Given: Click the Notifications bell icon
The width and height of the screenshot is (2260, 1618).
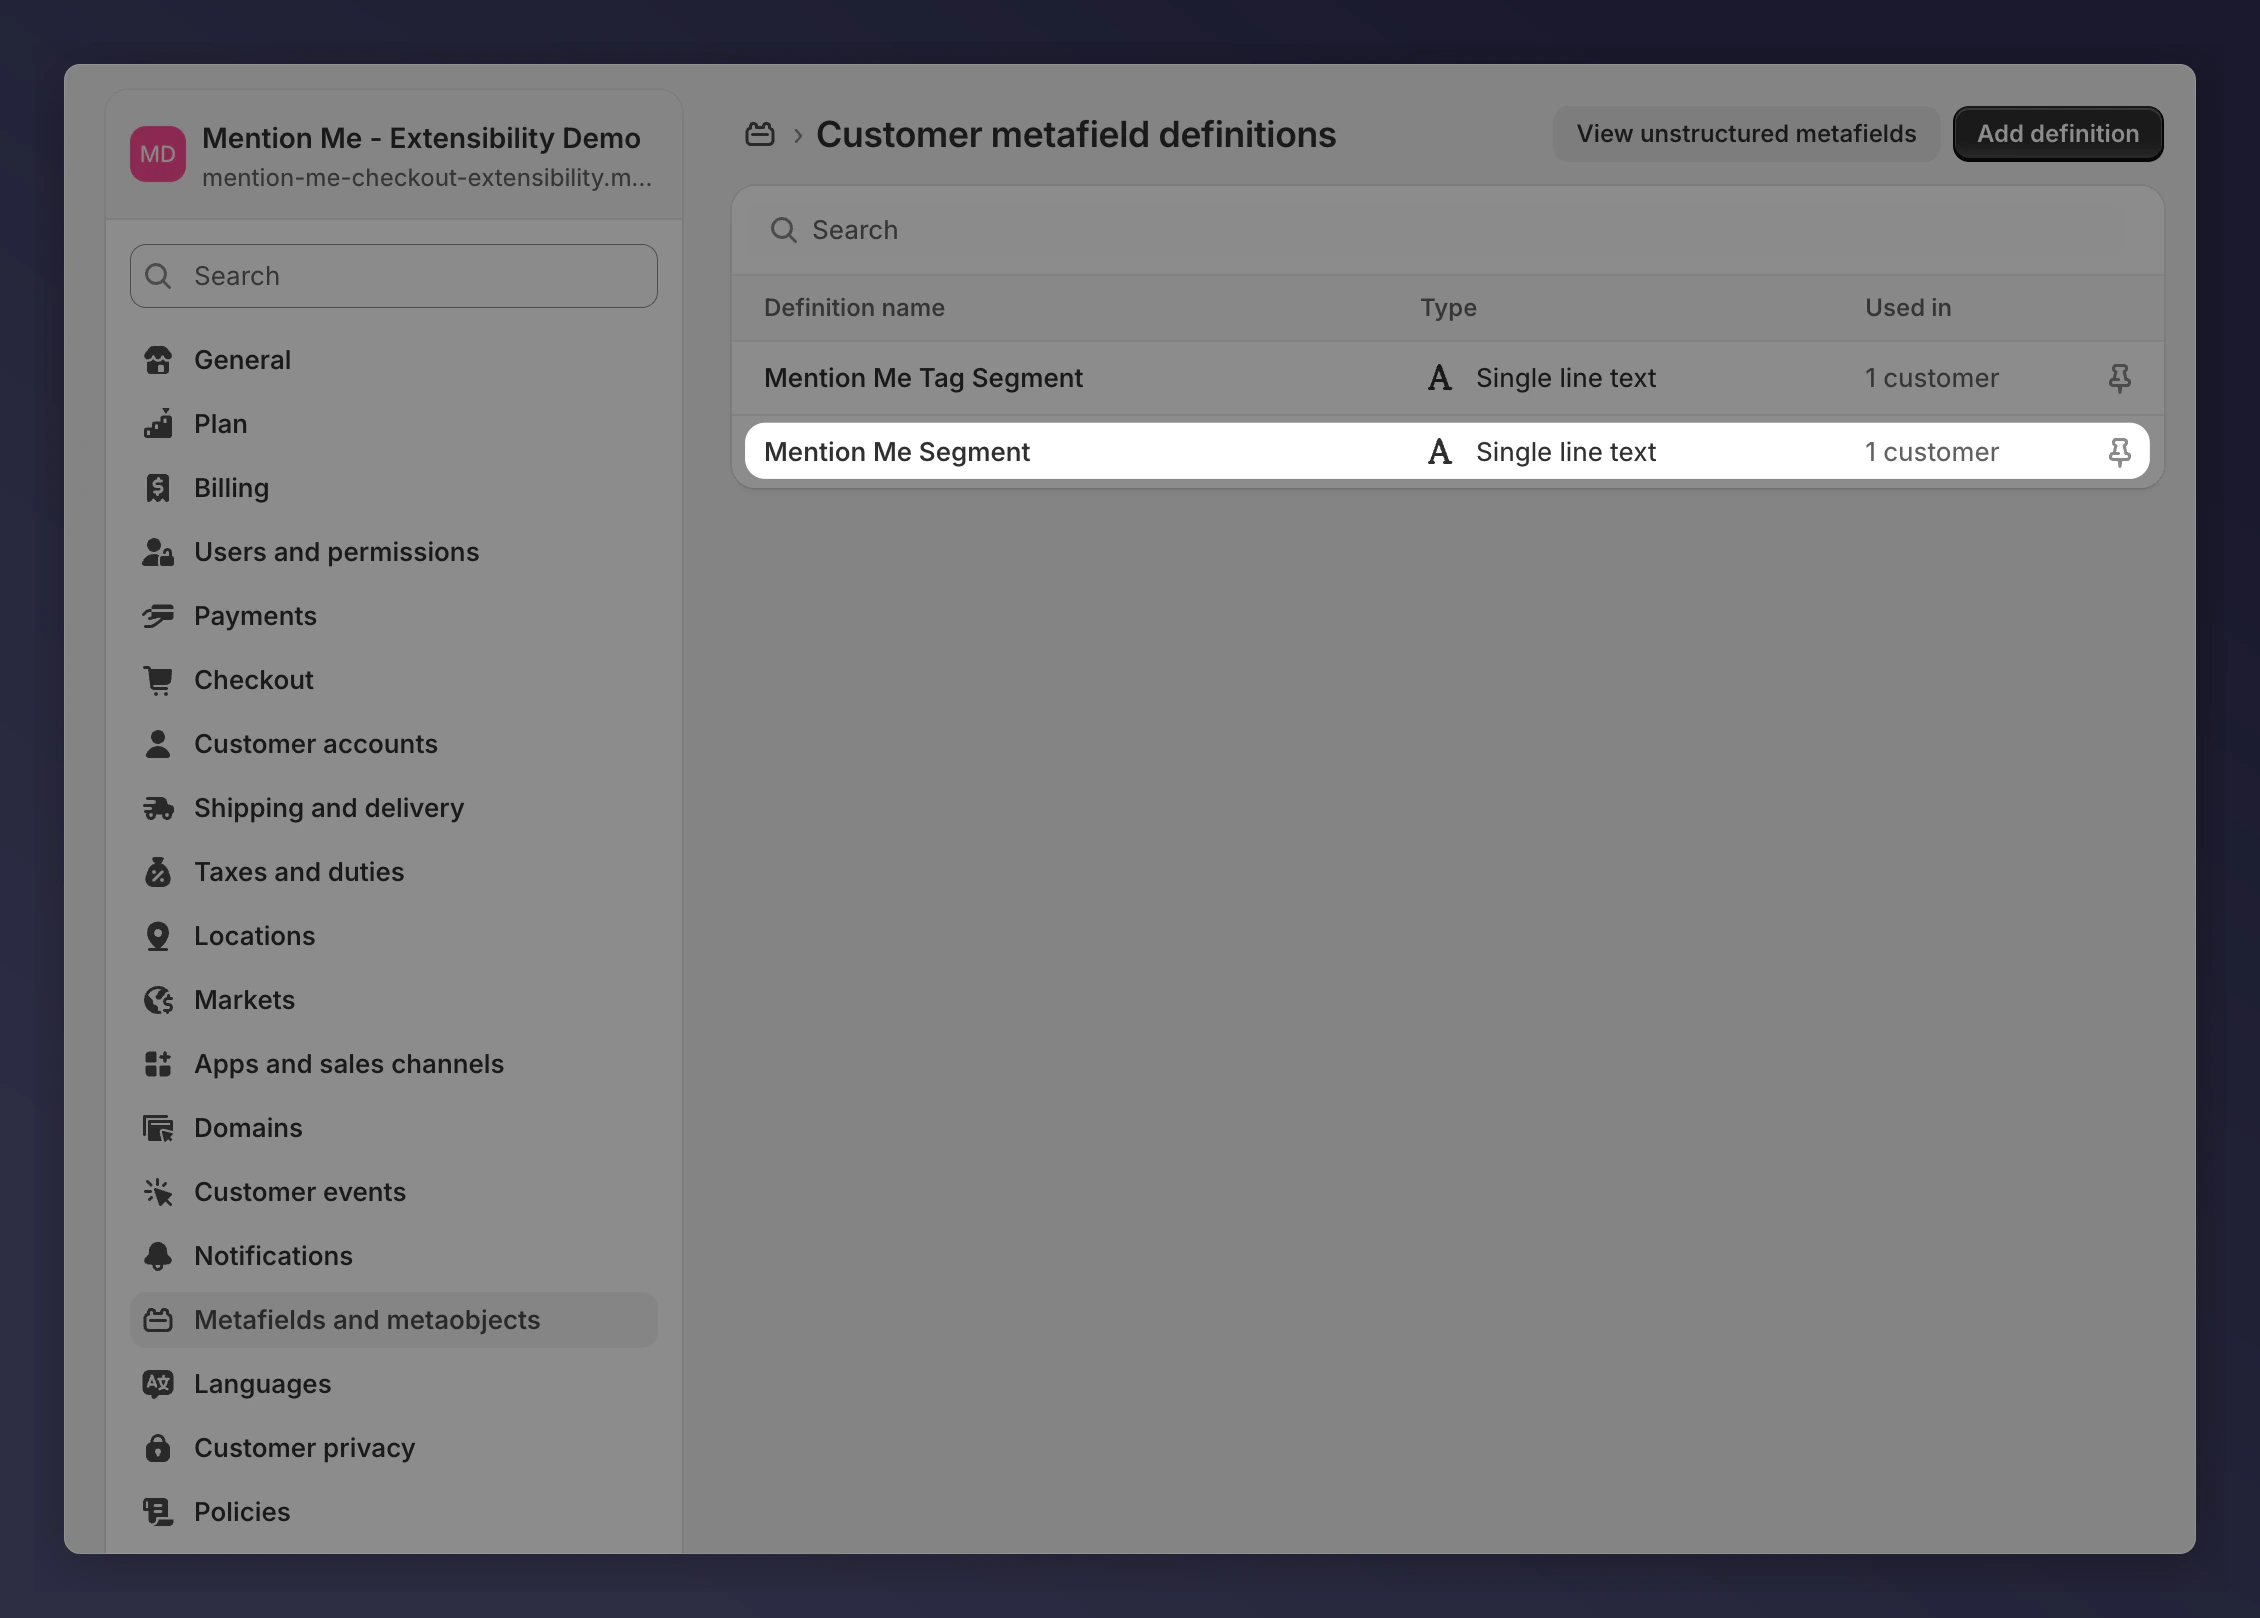Looking at the screenshot, I should point(158,1256).
